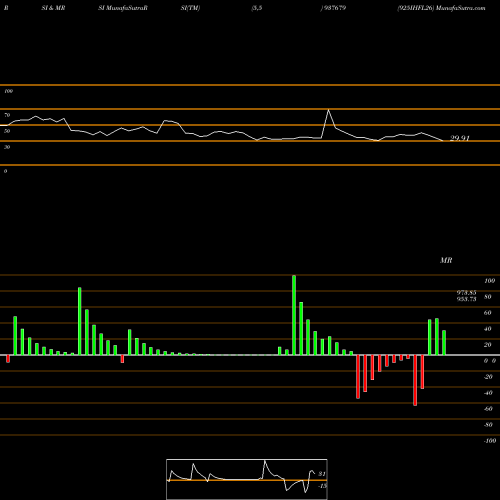Click the 'SI & MR' header label
Viewport: 500px width, 500px height.
tap(53, 8)
